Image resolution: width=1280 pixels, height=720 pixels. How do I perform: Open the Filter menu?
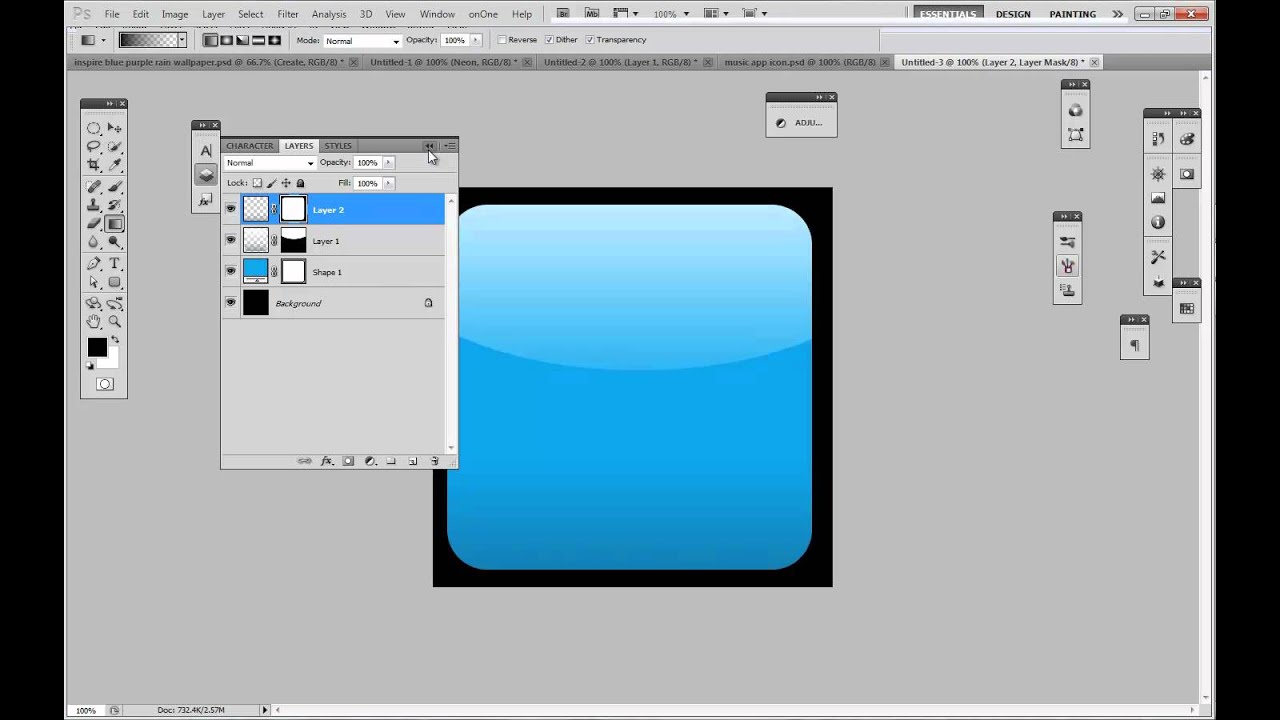(x=288, y=13)
